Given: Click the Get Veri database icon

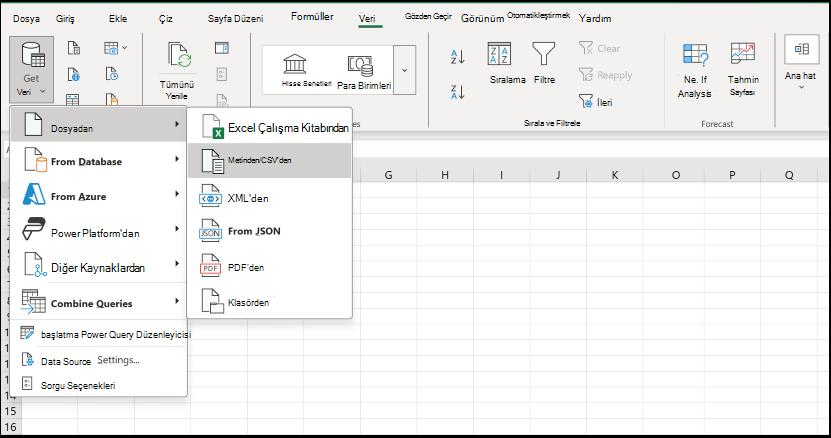Looking at the screenshot, I should [32, 55].
